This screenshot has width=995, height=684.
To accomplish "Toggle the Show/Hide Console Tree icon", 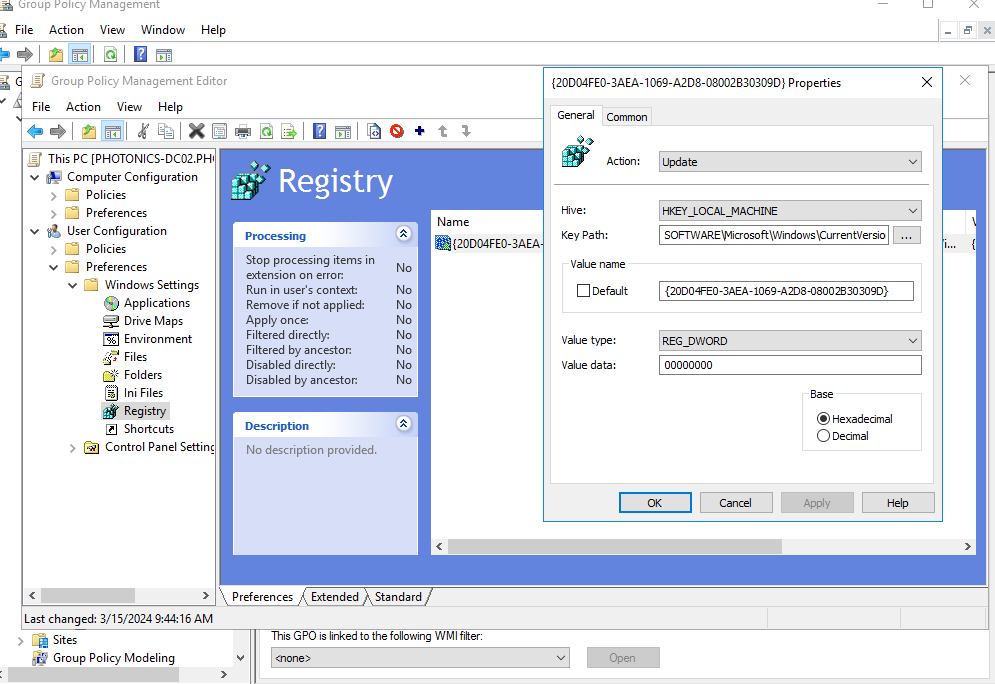I will pos(112,131).
